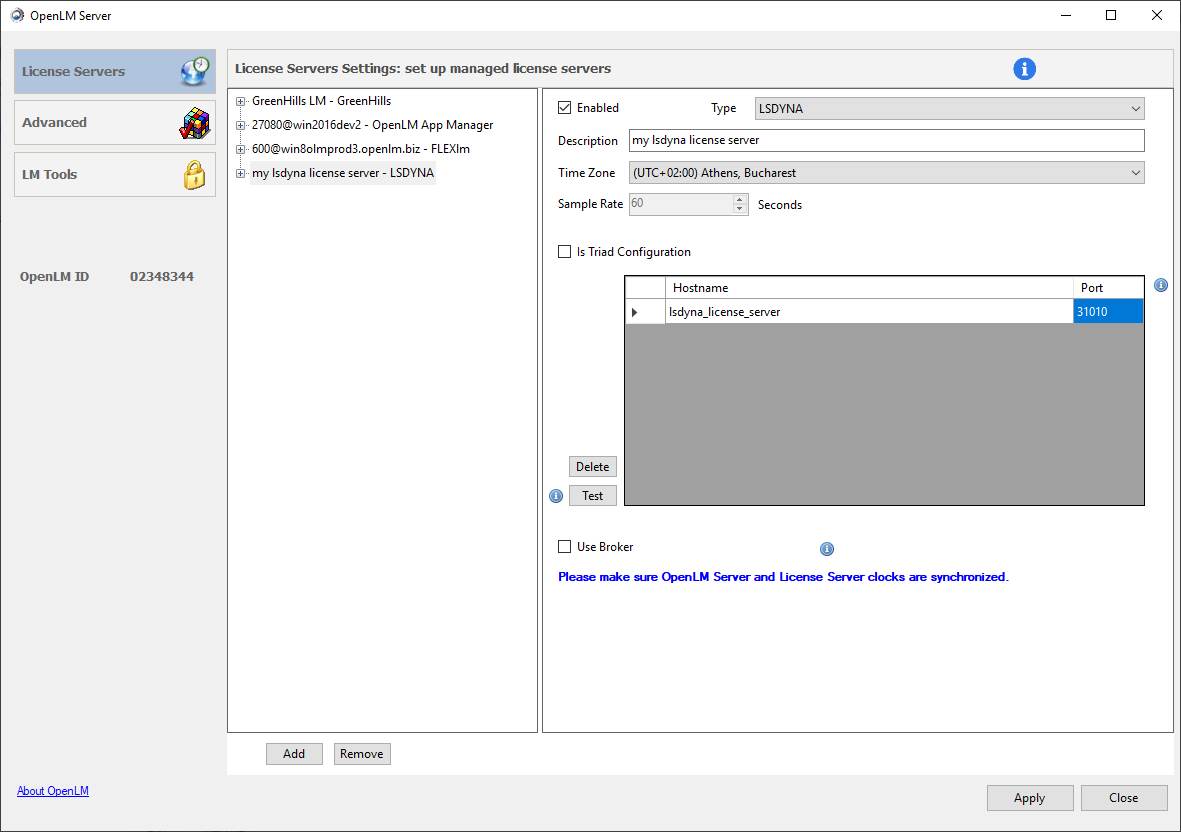The height and width of the screenshot is (832, 1181).
Task: Select 600@win8olmprod3.openlm.biz - FLEXlm server entry
Action: (x=360, y=149)
